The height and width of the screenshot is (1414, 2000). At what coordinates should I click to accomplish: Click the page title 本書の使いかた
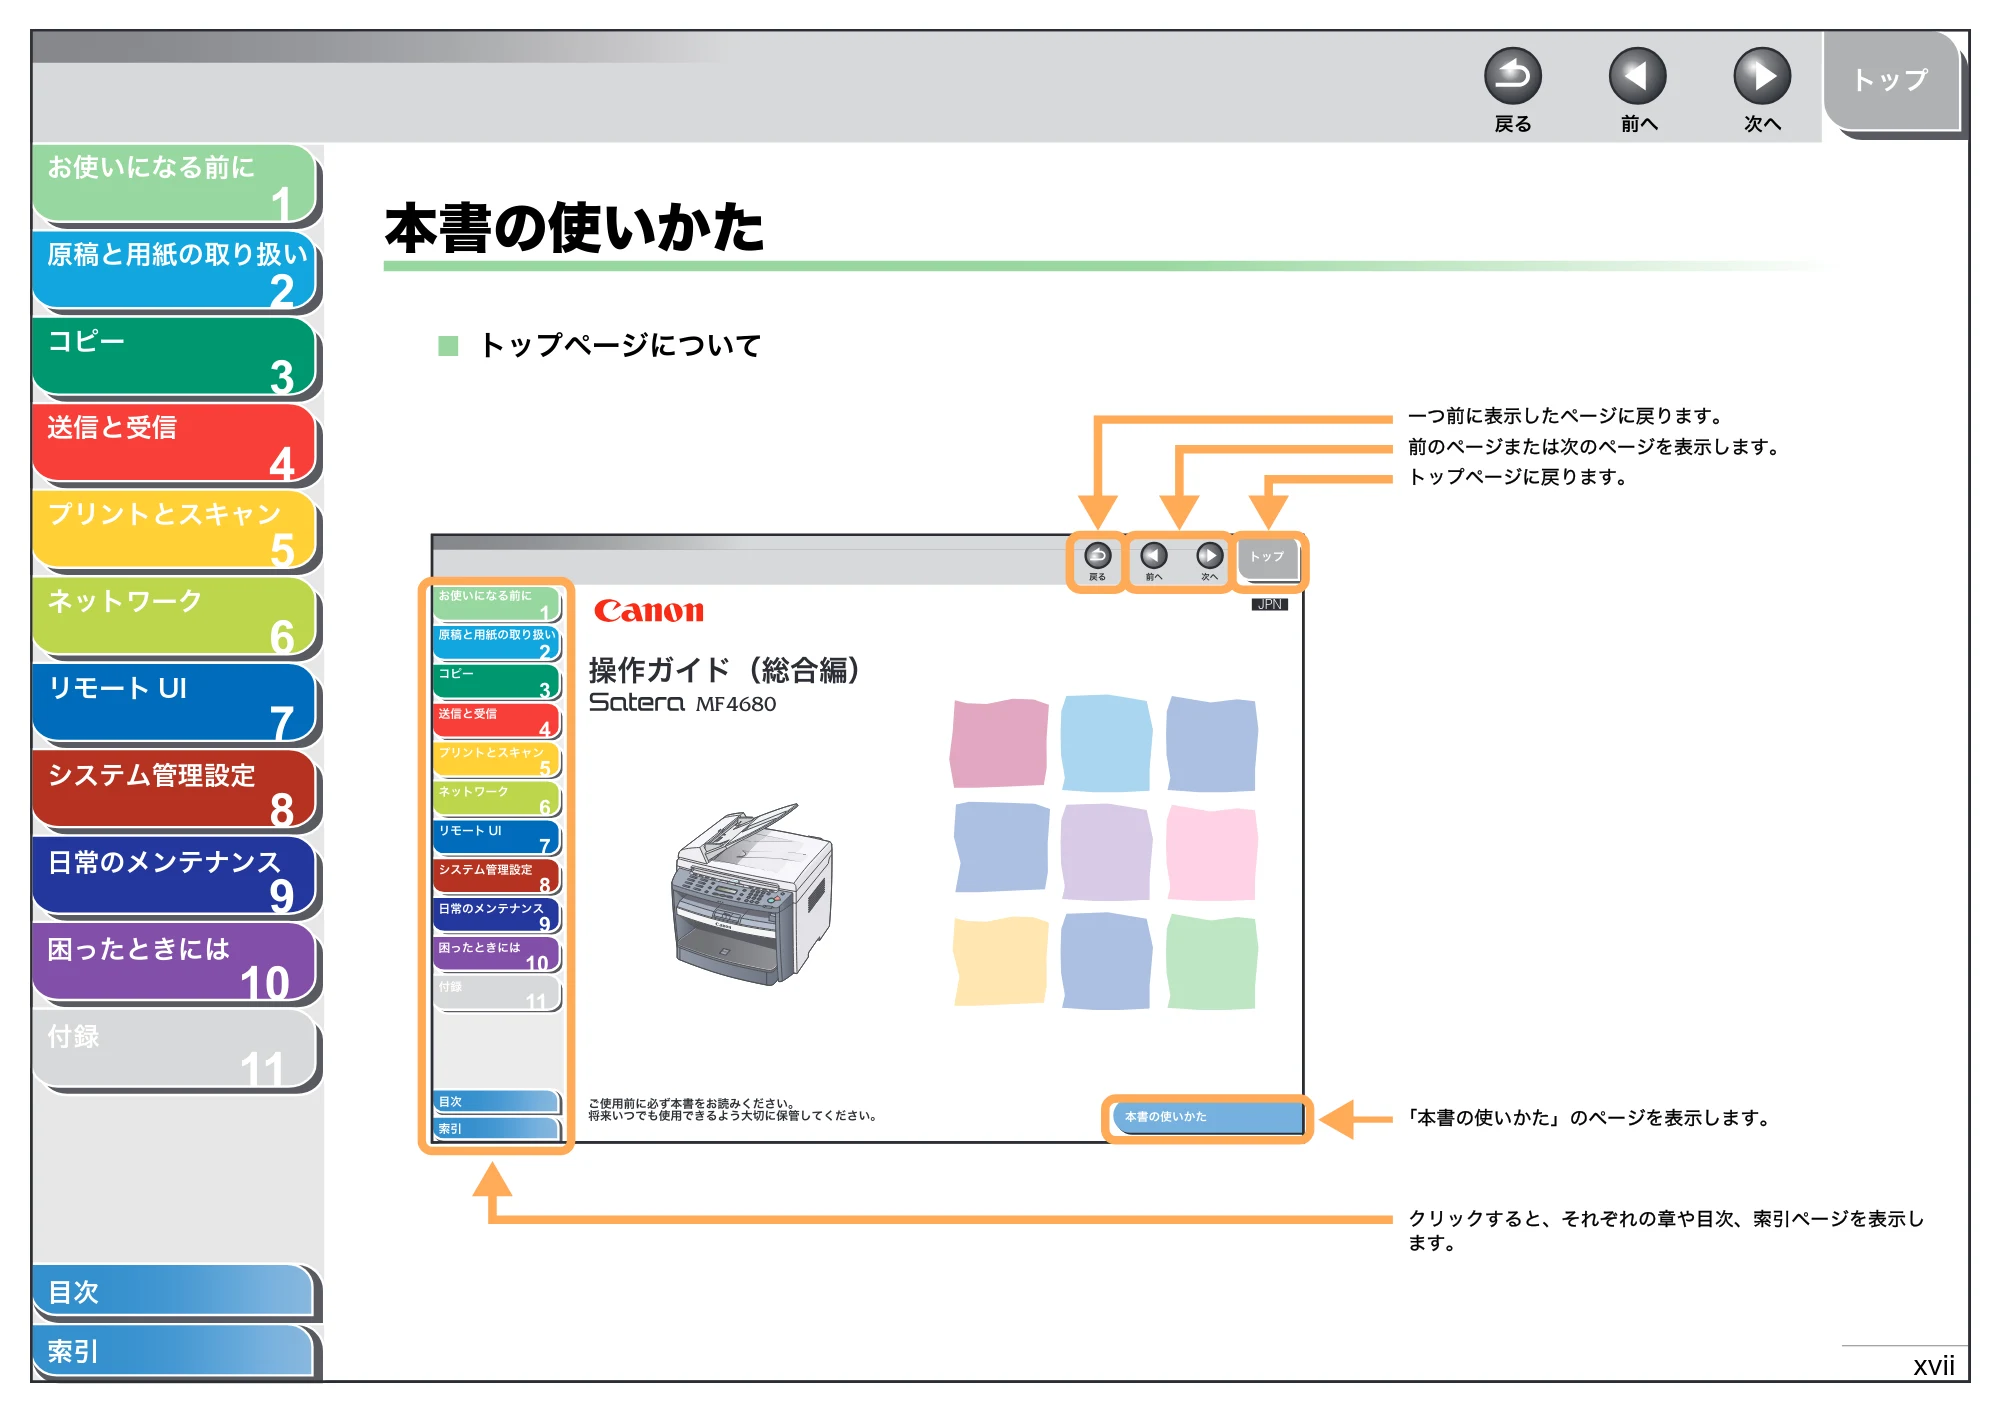[x=574, y=228]
